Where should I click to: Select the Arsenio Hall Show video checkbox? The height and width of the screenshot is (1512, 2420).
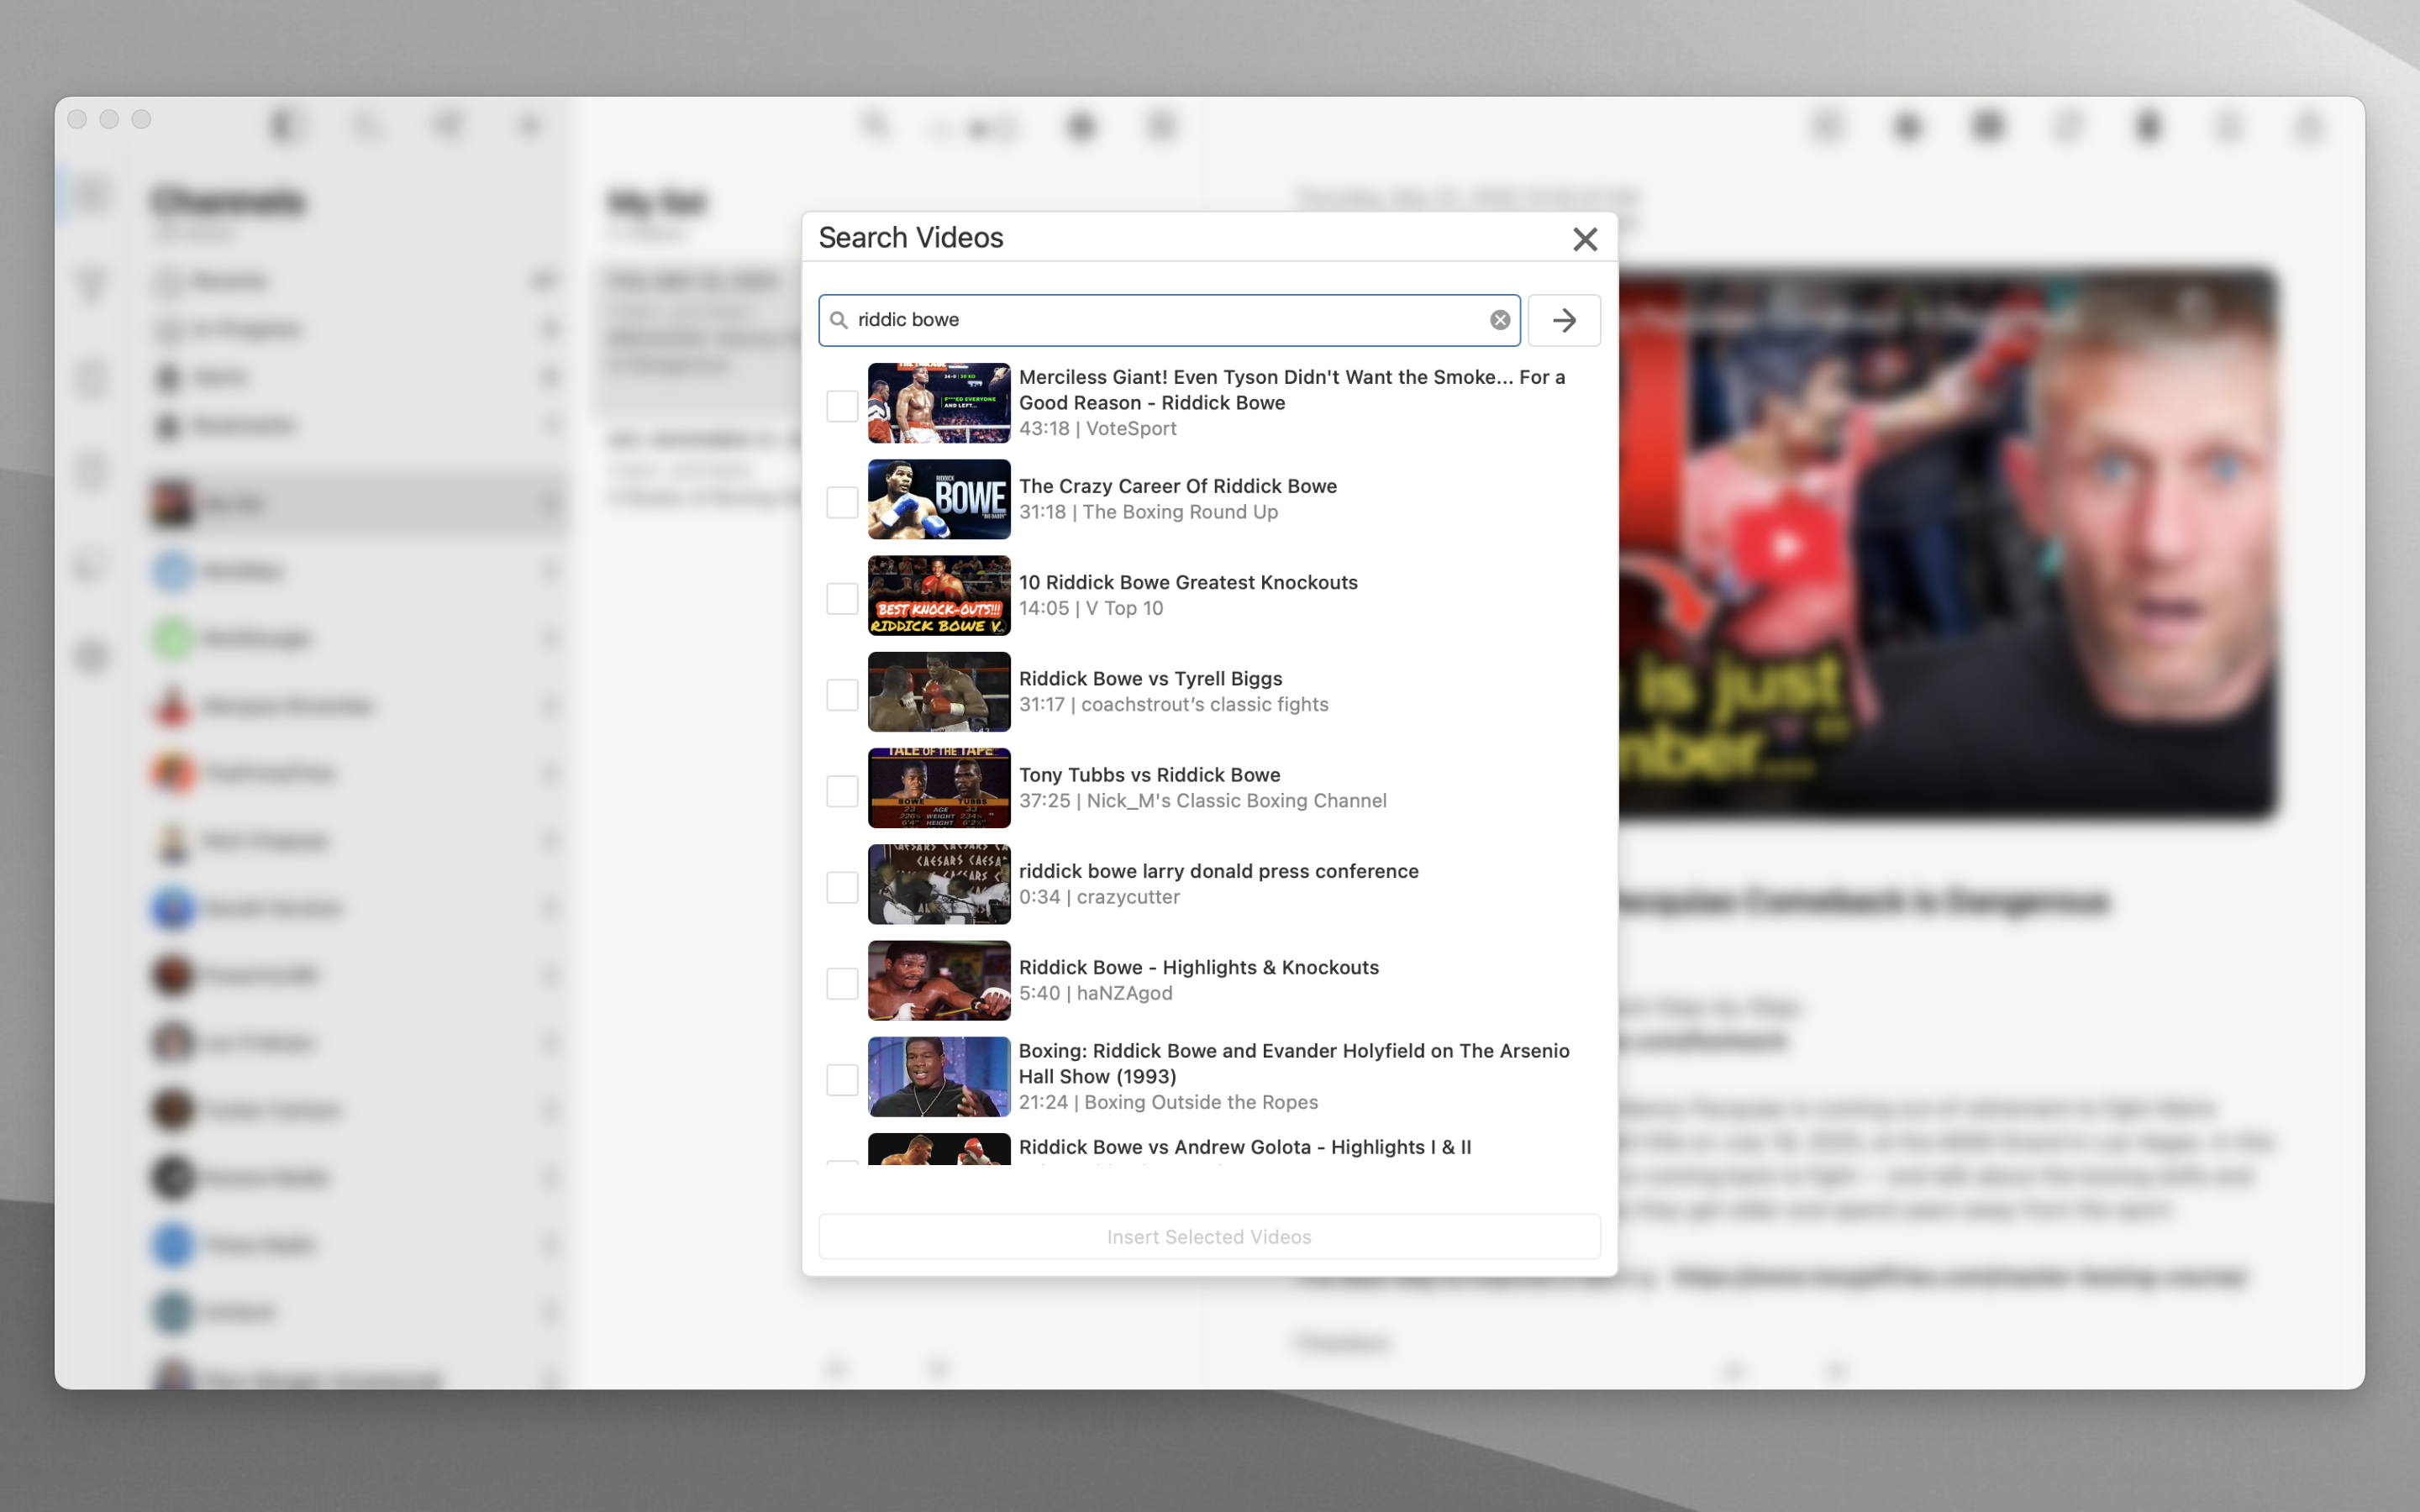[x=842, y=1079]
